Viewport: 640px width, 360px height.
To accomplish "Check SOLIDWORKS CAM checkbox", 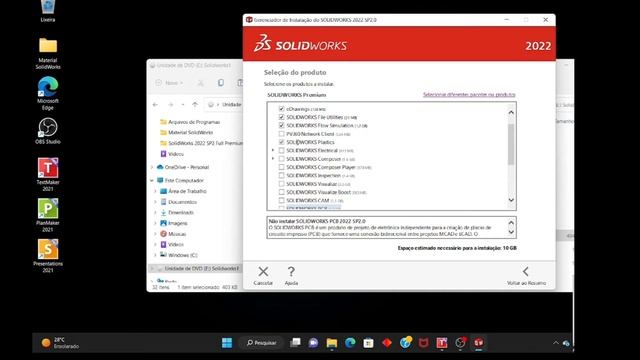I will (281, 200).
